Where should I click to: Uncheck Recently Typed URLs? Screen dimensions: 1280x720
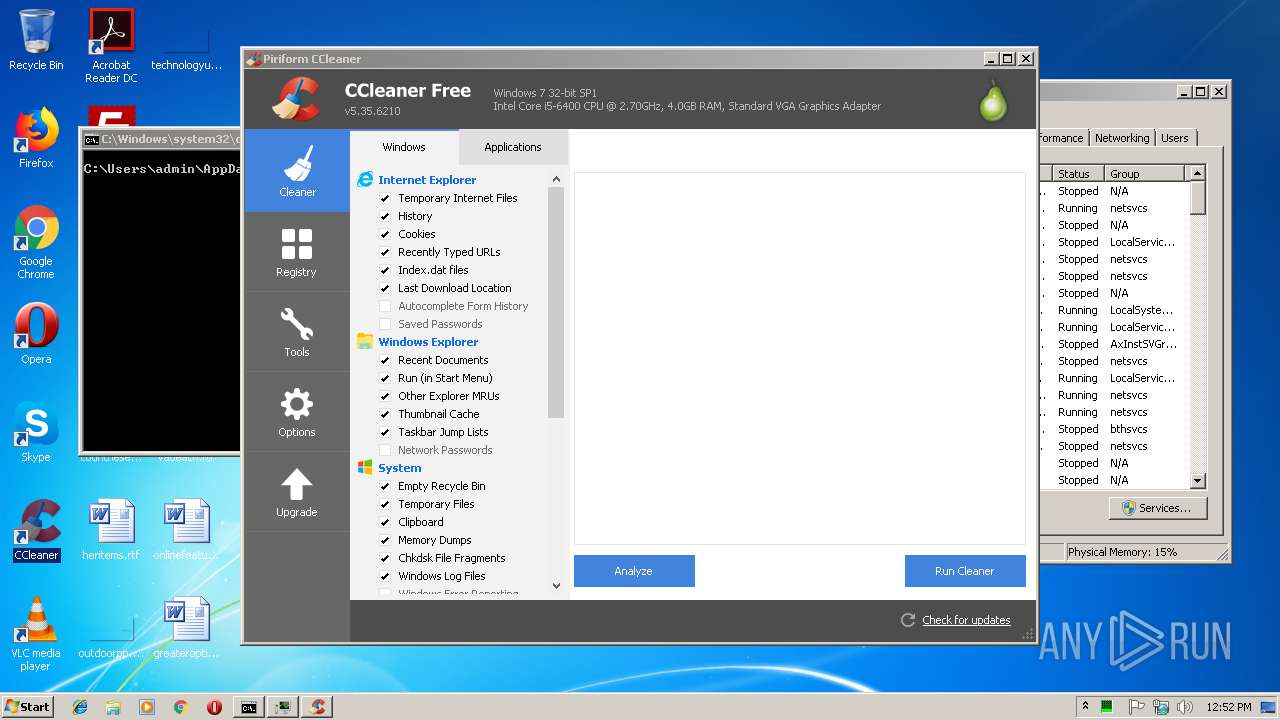click(x=385, y=252)
